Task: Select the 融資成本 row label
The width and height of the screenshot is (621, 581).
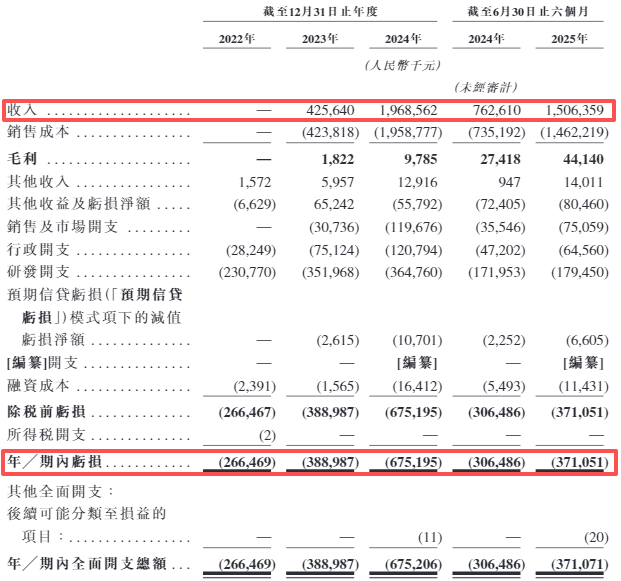Action: 38,385
